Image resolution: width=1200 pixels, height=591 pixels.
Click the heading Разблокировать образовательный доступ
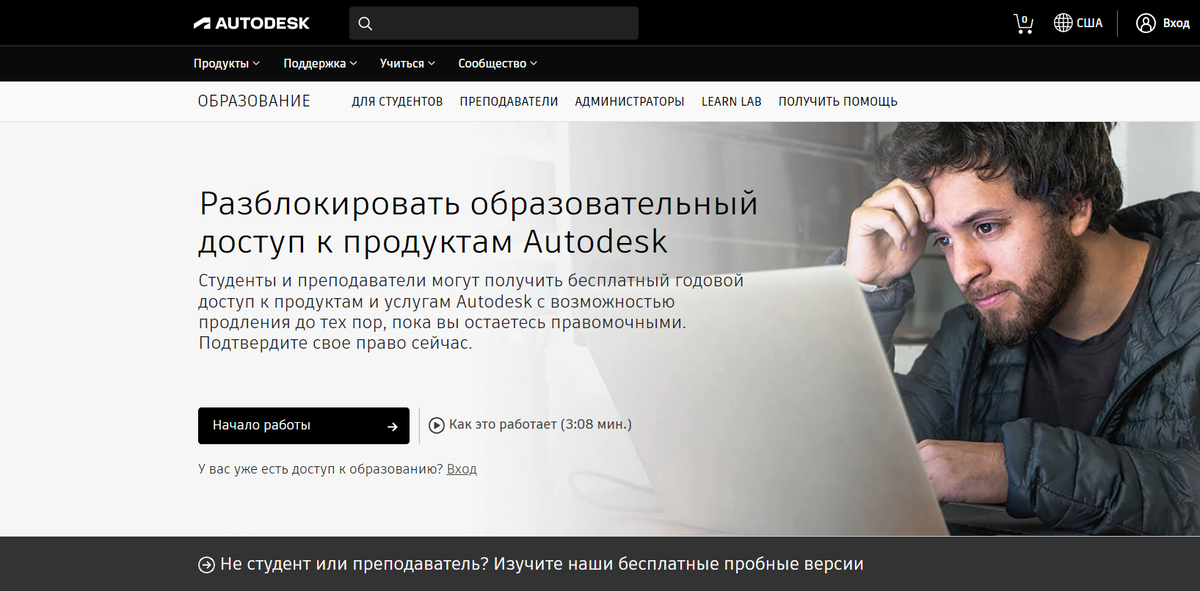pos(478,222)
